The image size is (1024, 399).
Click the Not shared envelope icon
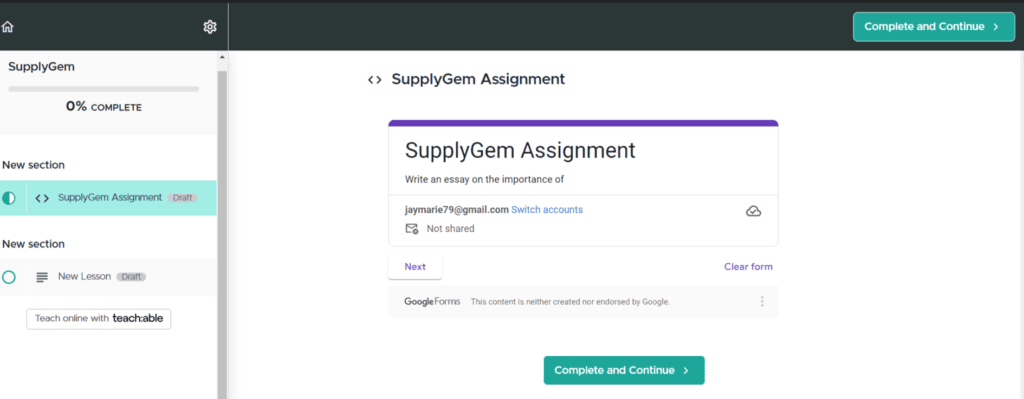pos(411,229)
